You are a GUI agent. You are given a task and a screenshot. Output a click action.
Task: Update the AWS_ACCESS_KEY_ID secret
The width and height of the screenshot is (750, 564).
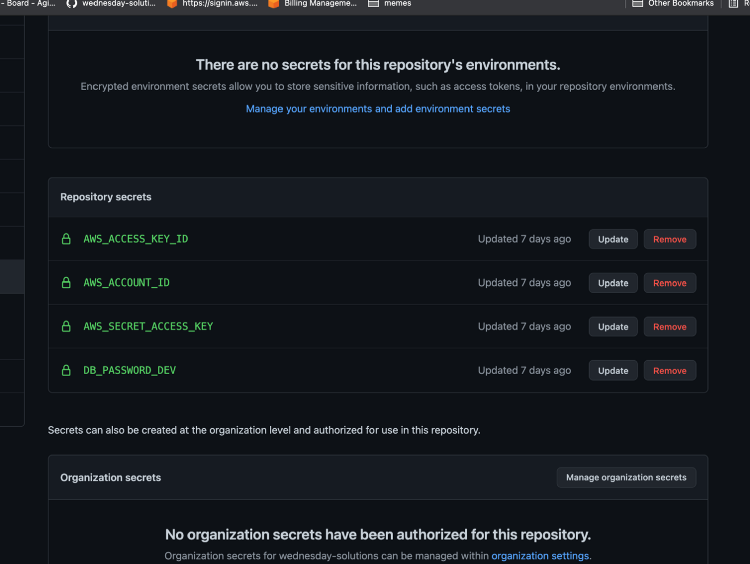tap(613, 239)
